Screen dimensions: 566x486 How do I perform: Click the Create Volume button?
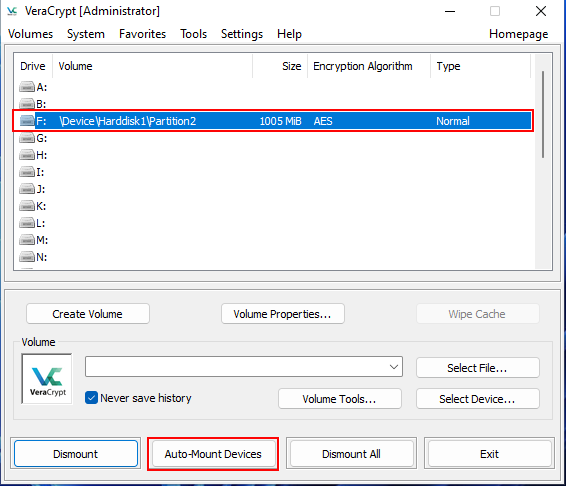[88, 314]
